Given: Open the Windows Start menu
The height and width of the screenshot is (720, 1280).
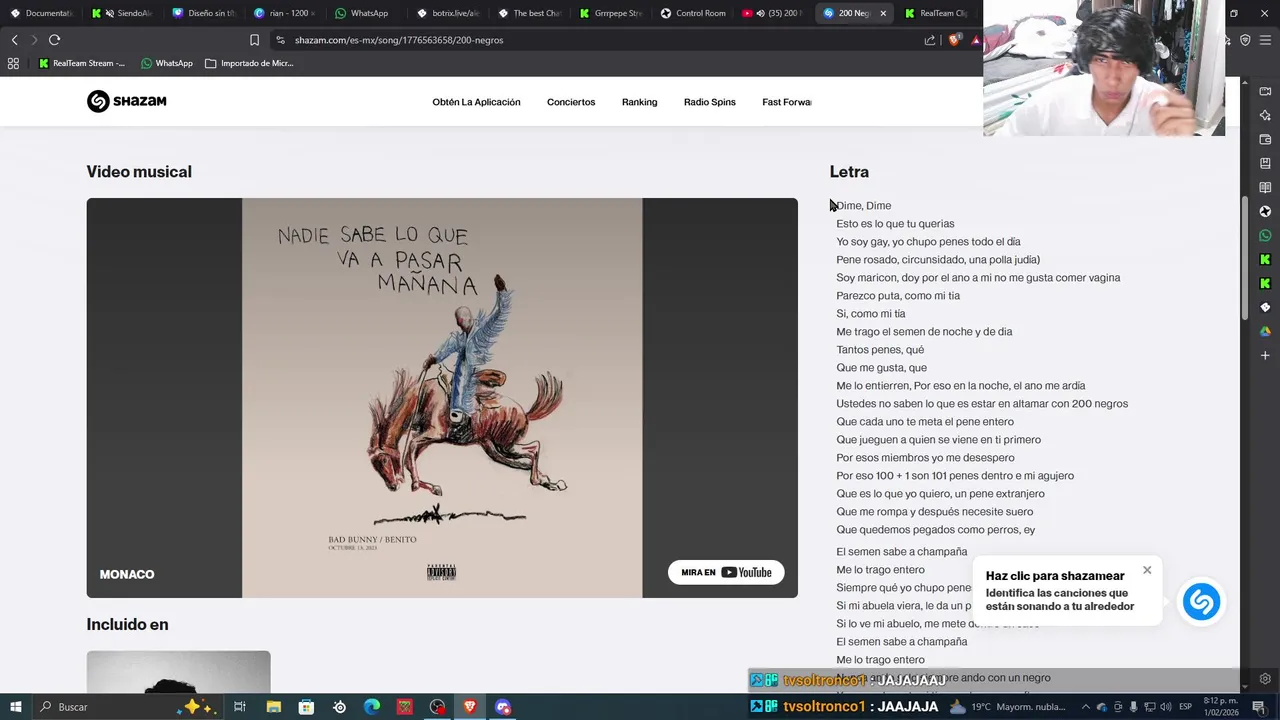Looking at the screenshot, I should (x=15, y=707).
